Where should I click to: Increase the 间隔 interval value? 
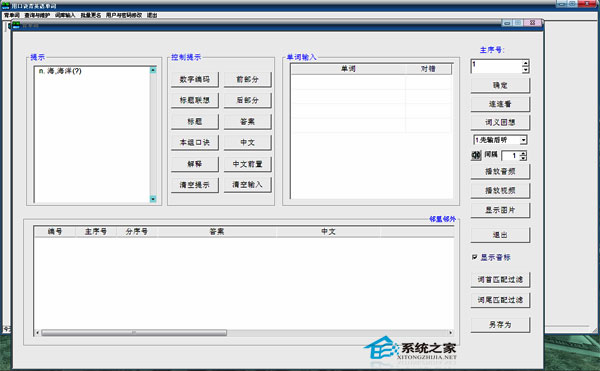[523, 153]
